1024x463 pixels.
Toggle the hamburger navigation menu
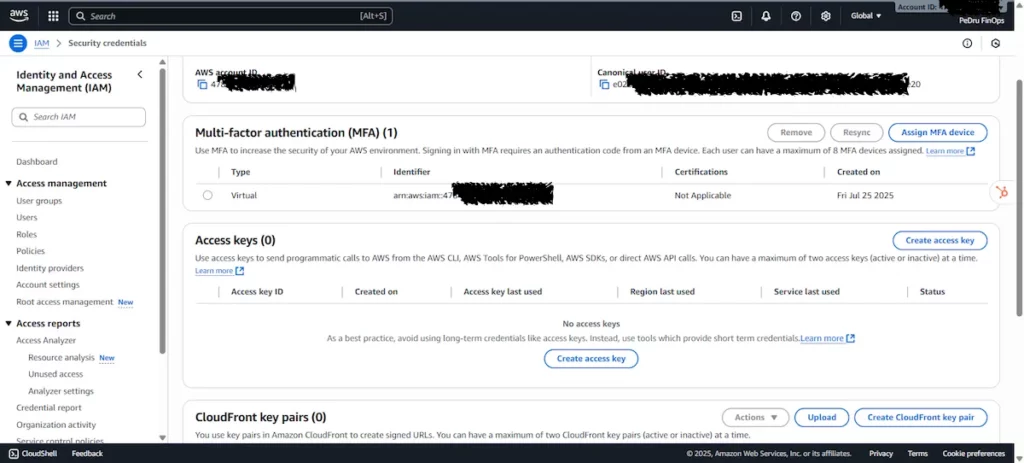17,43
